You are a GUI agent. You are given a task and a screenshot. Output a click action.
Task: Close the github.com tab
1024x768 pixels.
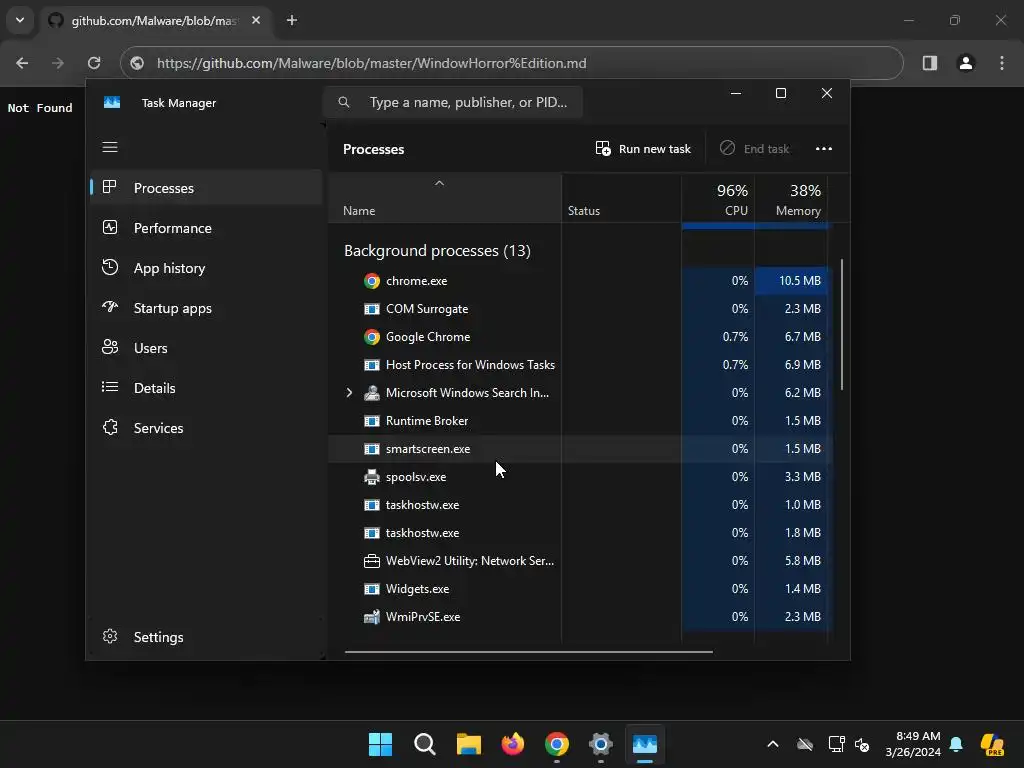tap(256, 20)
